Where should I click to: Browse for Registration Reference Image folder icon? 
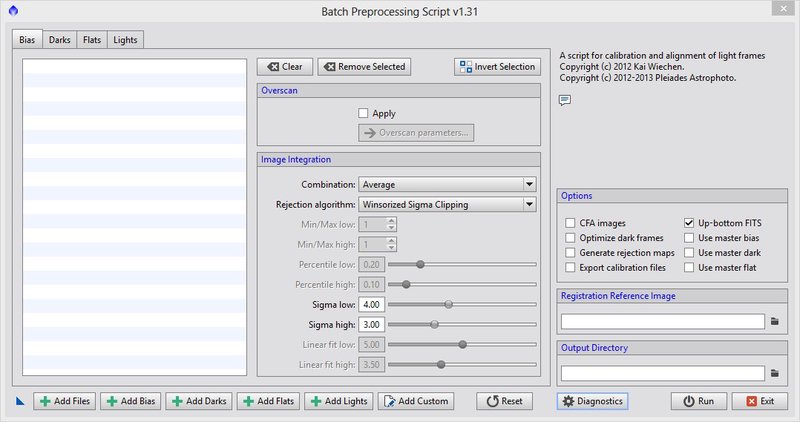click(774, 321)
